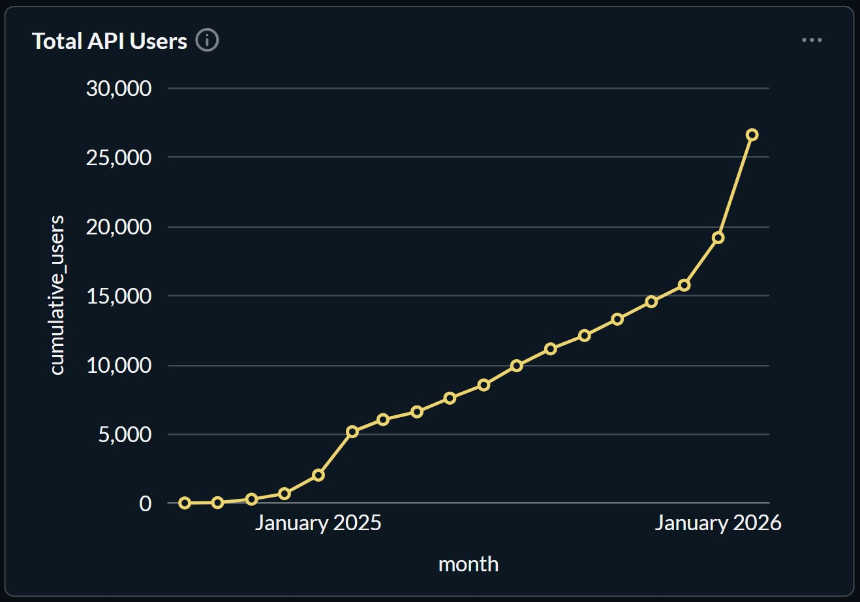Click the December 2024 point before January 2025
Screen dimensions: 860x602
coord(285,493)
